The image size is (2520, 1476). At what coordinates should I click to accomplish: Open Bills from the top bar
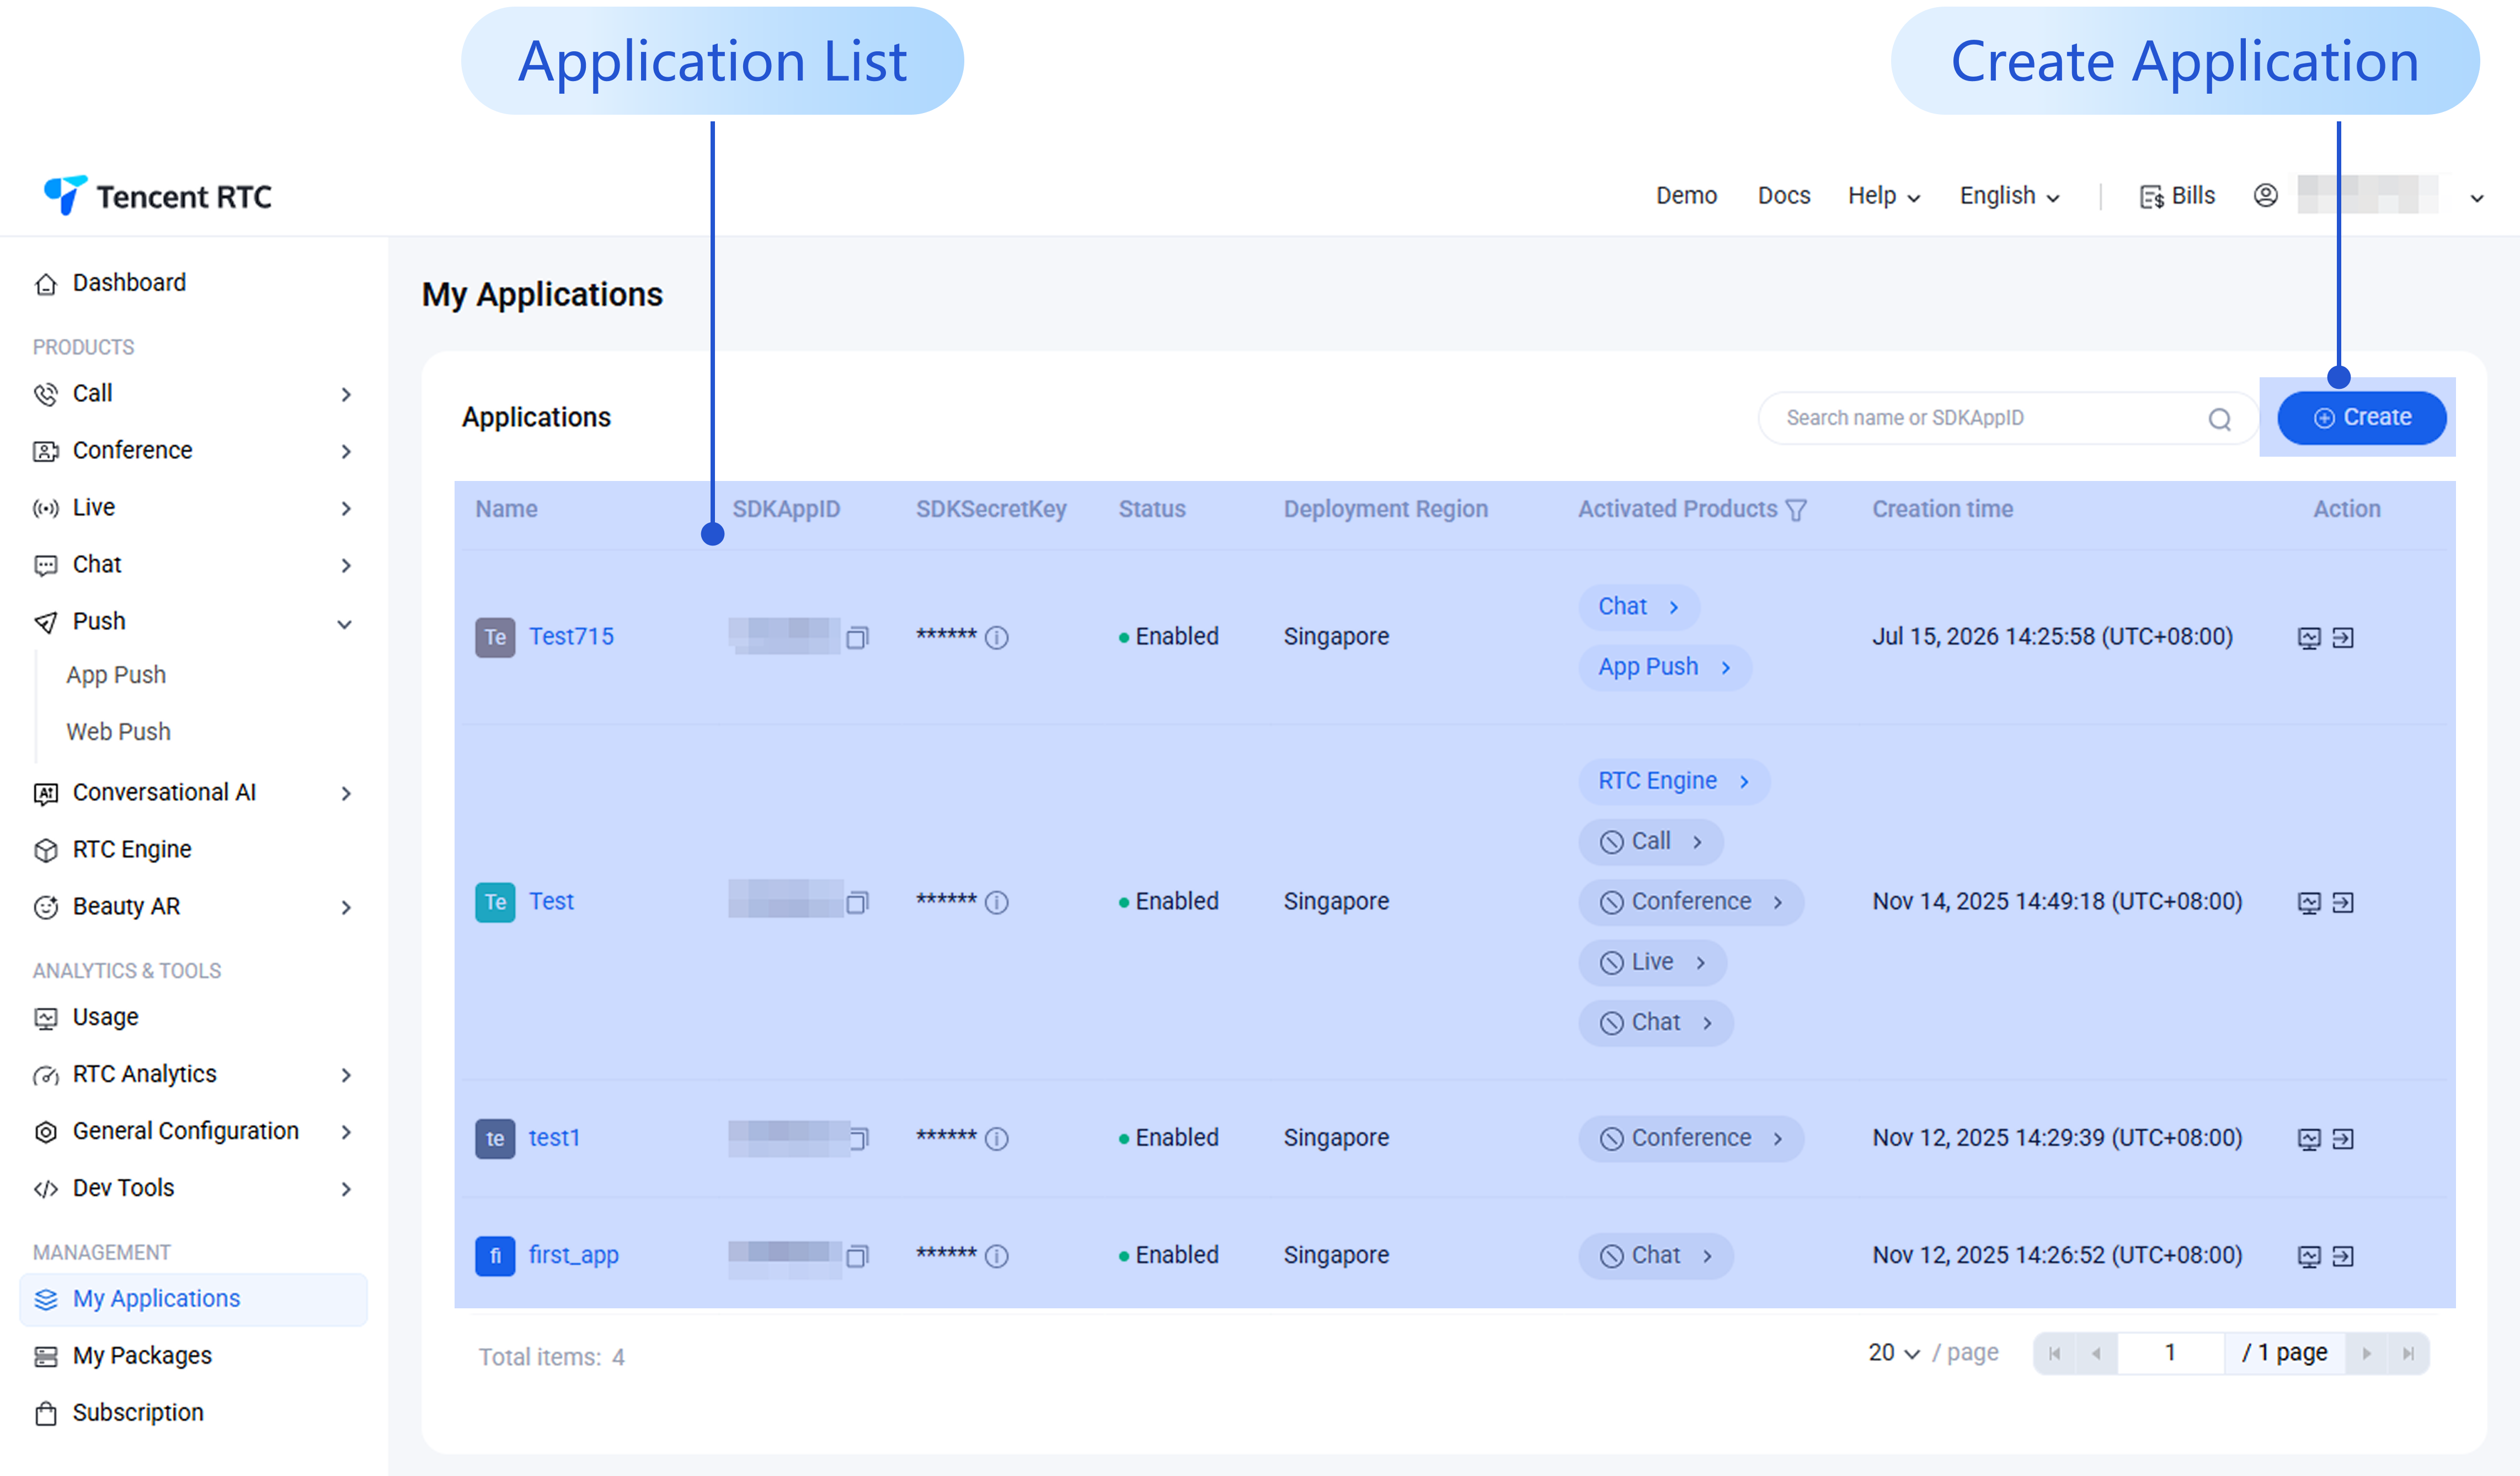point(2177,196)
